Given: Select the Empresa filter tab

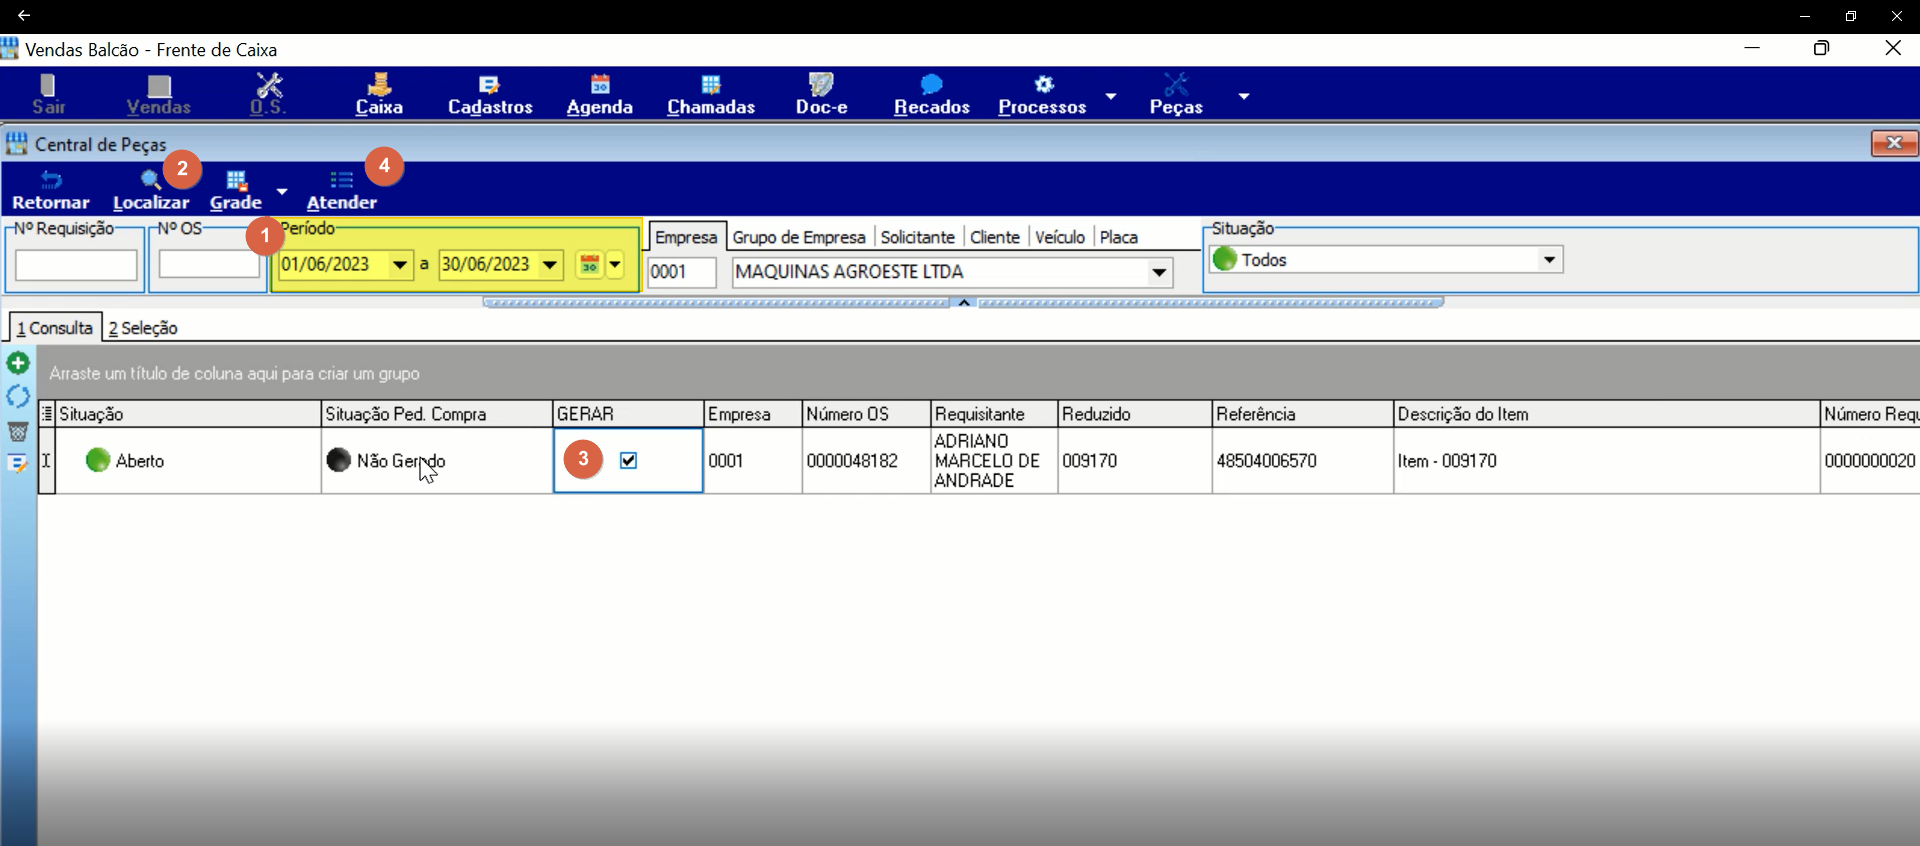Looking at the screenshot, I should pyautogui.click(x=686, y=237).
